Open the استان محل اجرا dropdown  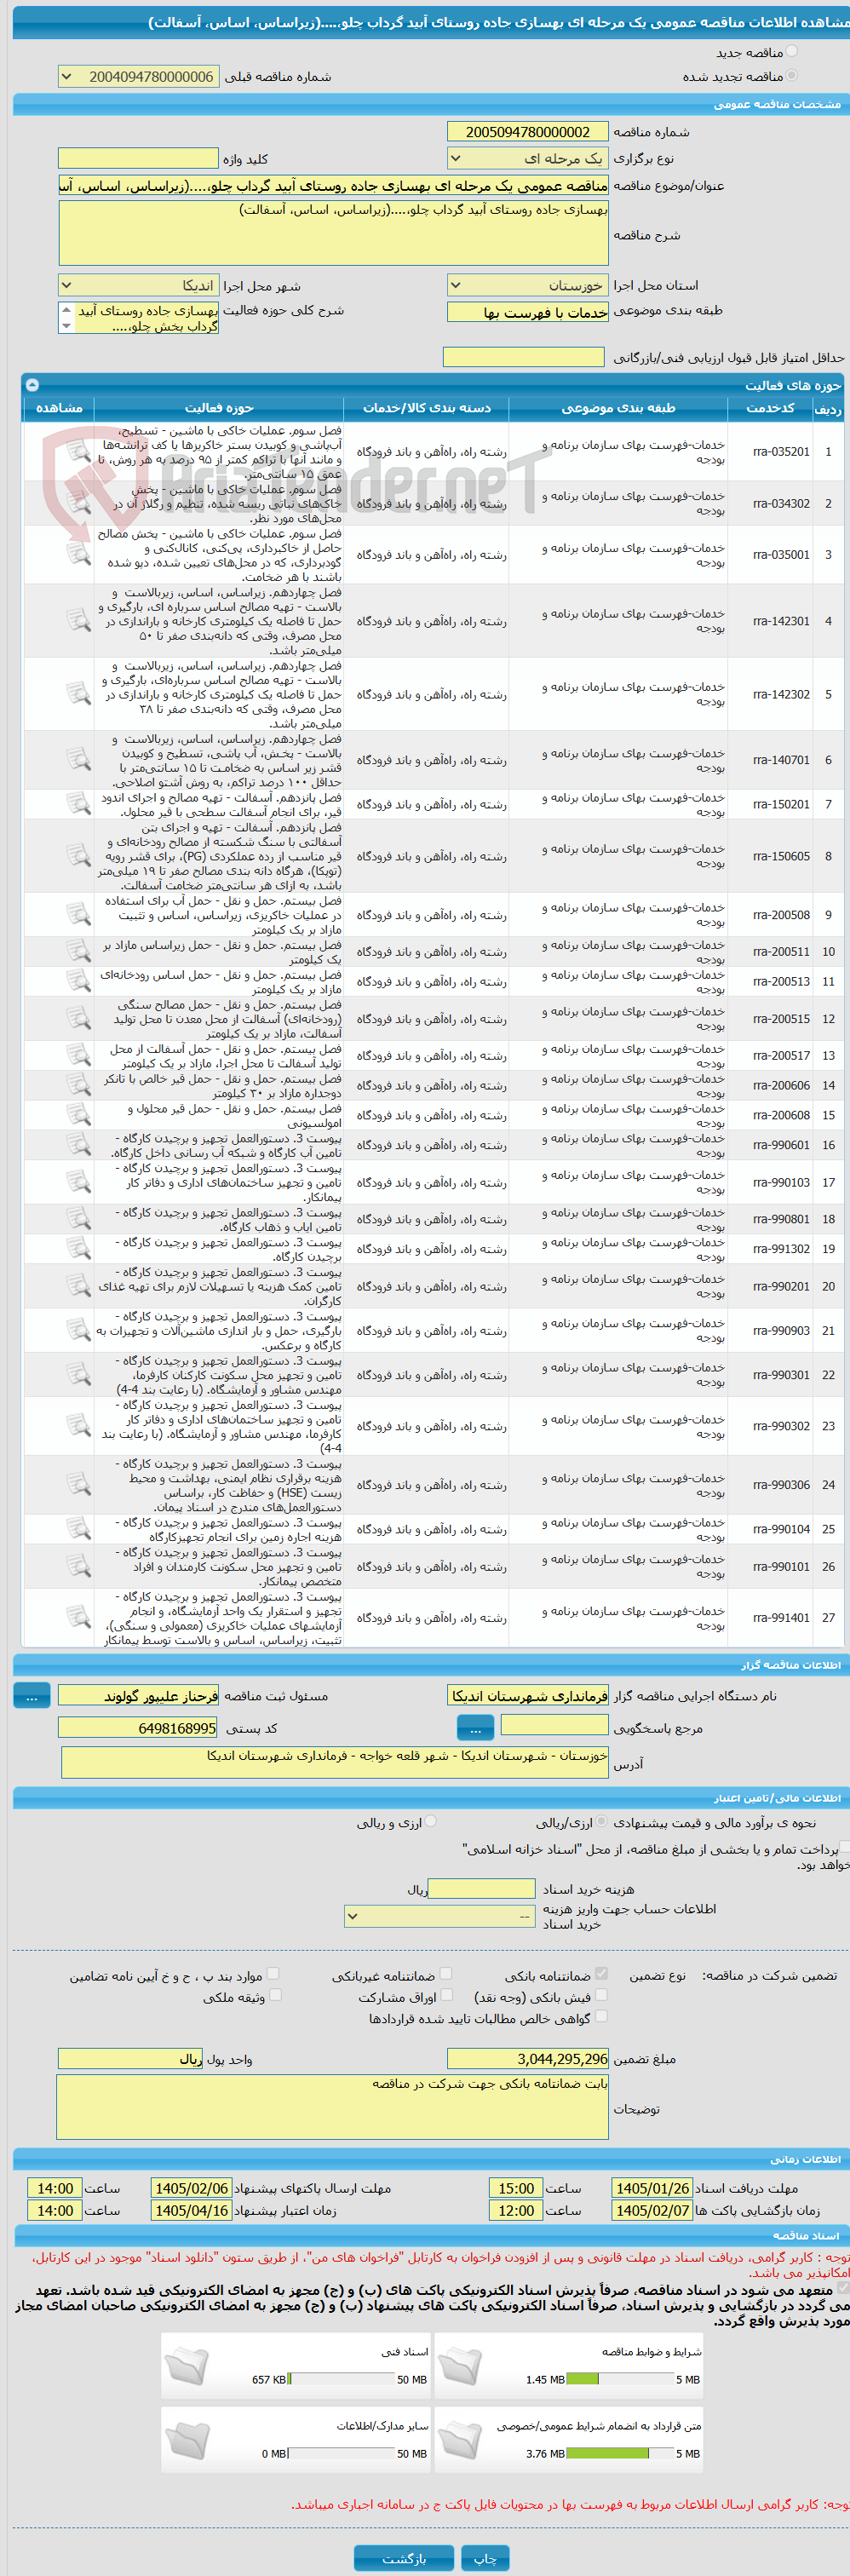[527, 285]
